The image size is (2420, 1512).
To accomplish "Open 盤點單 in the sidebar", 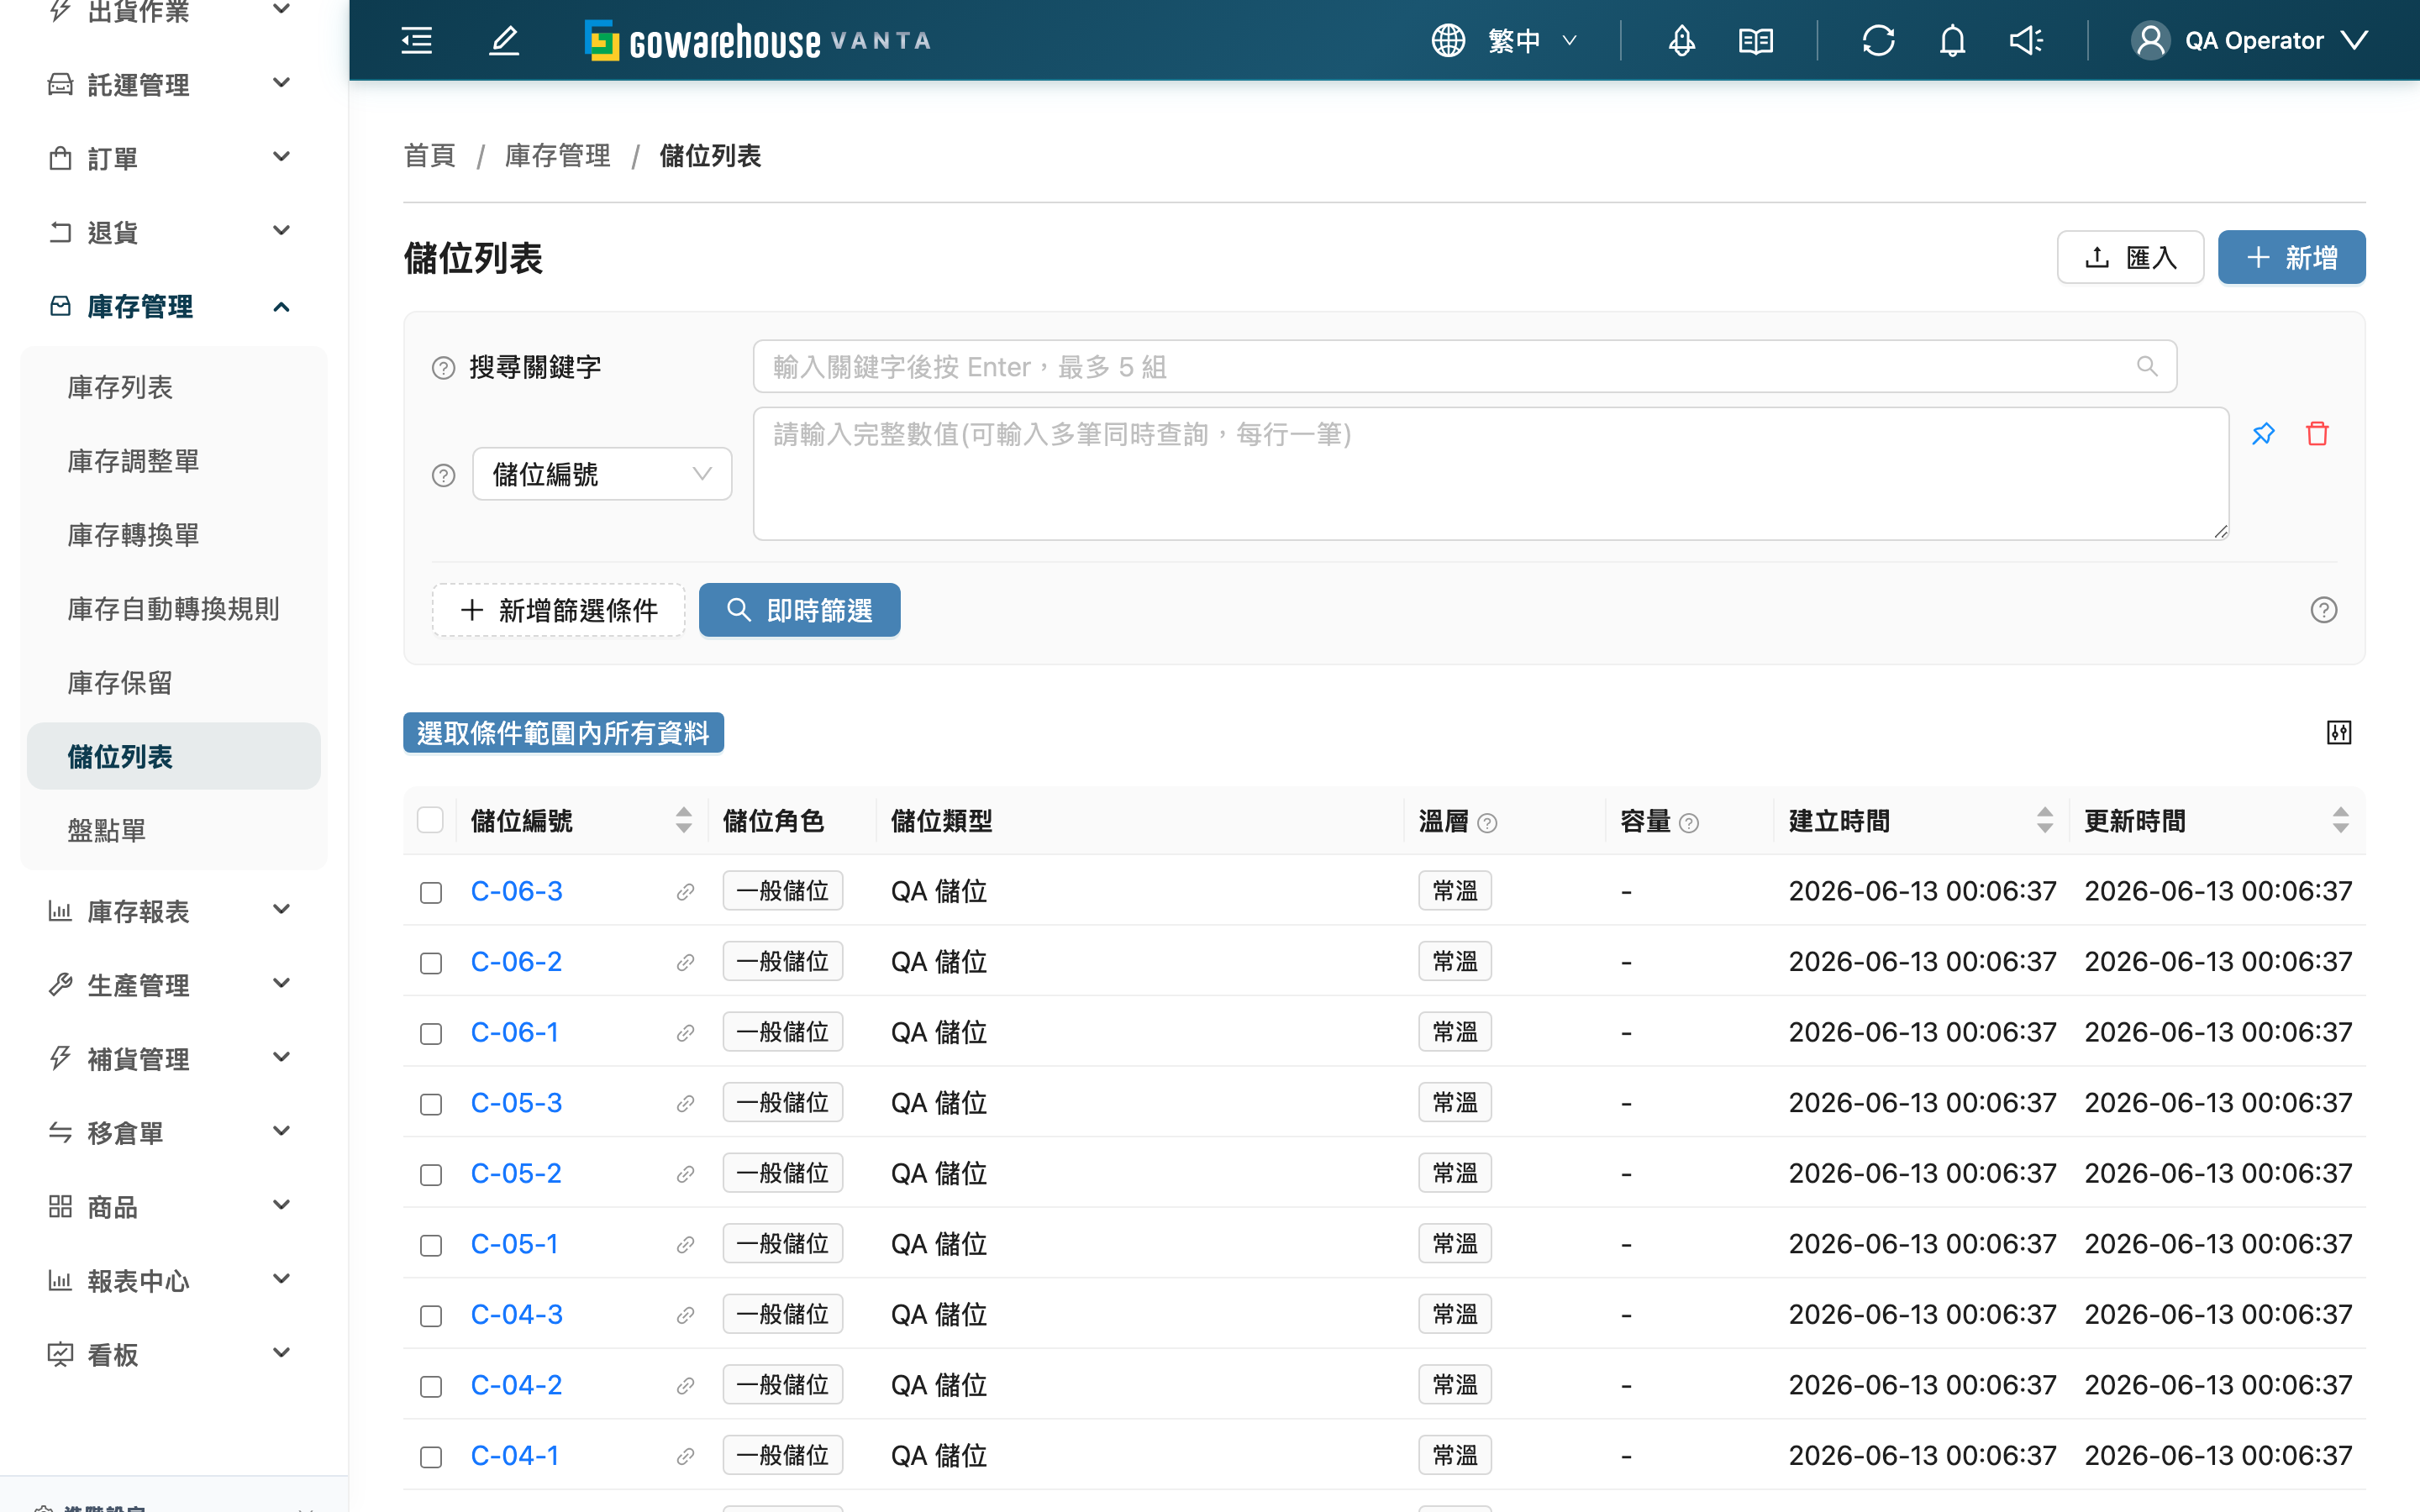I will coord(174,830).
